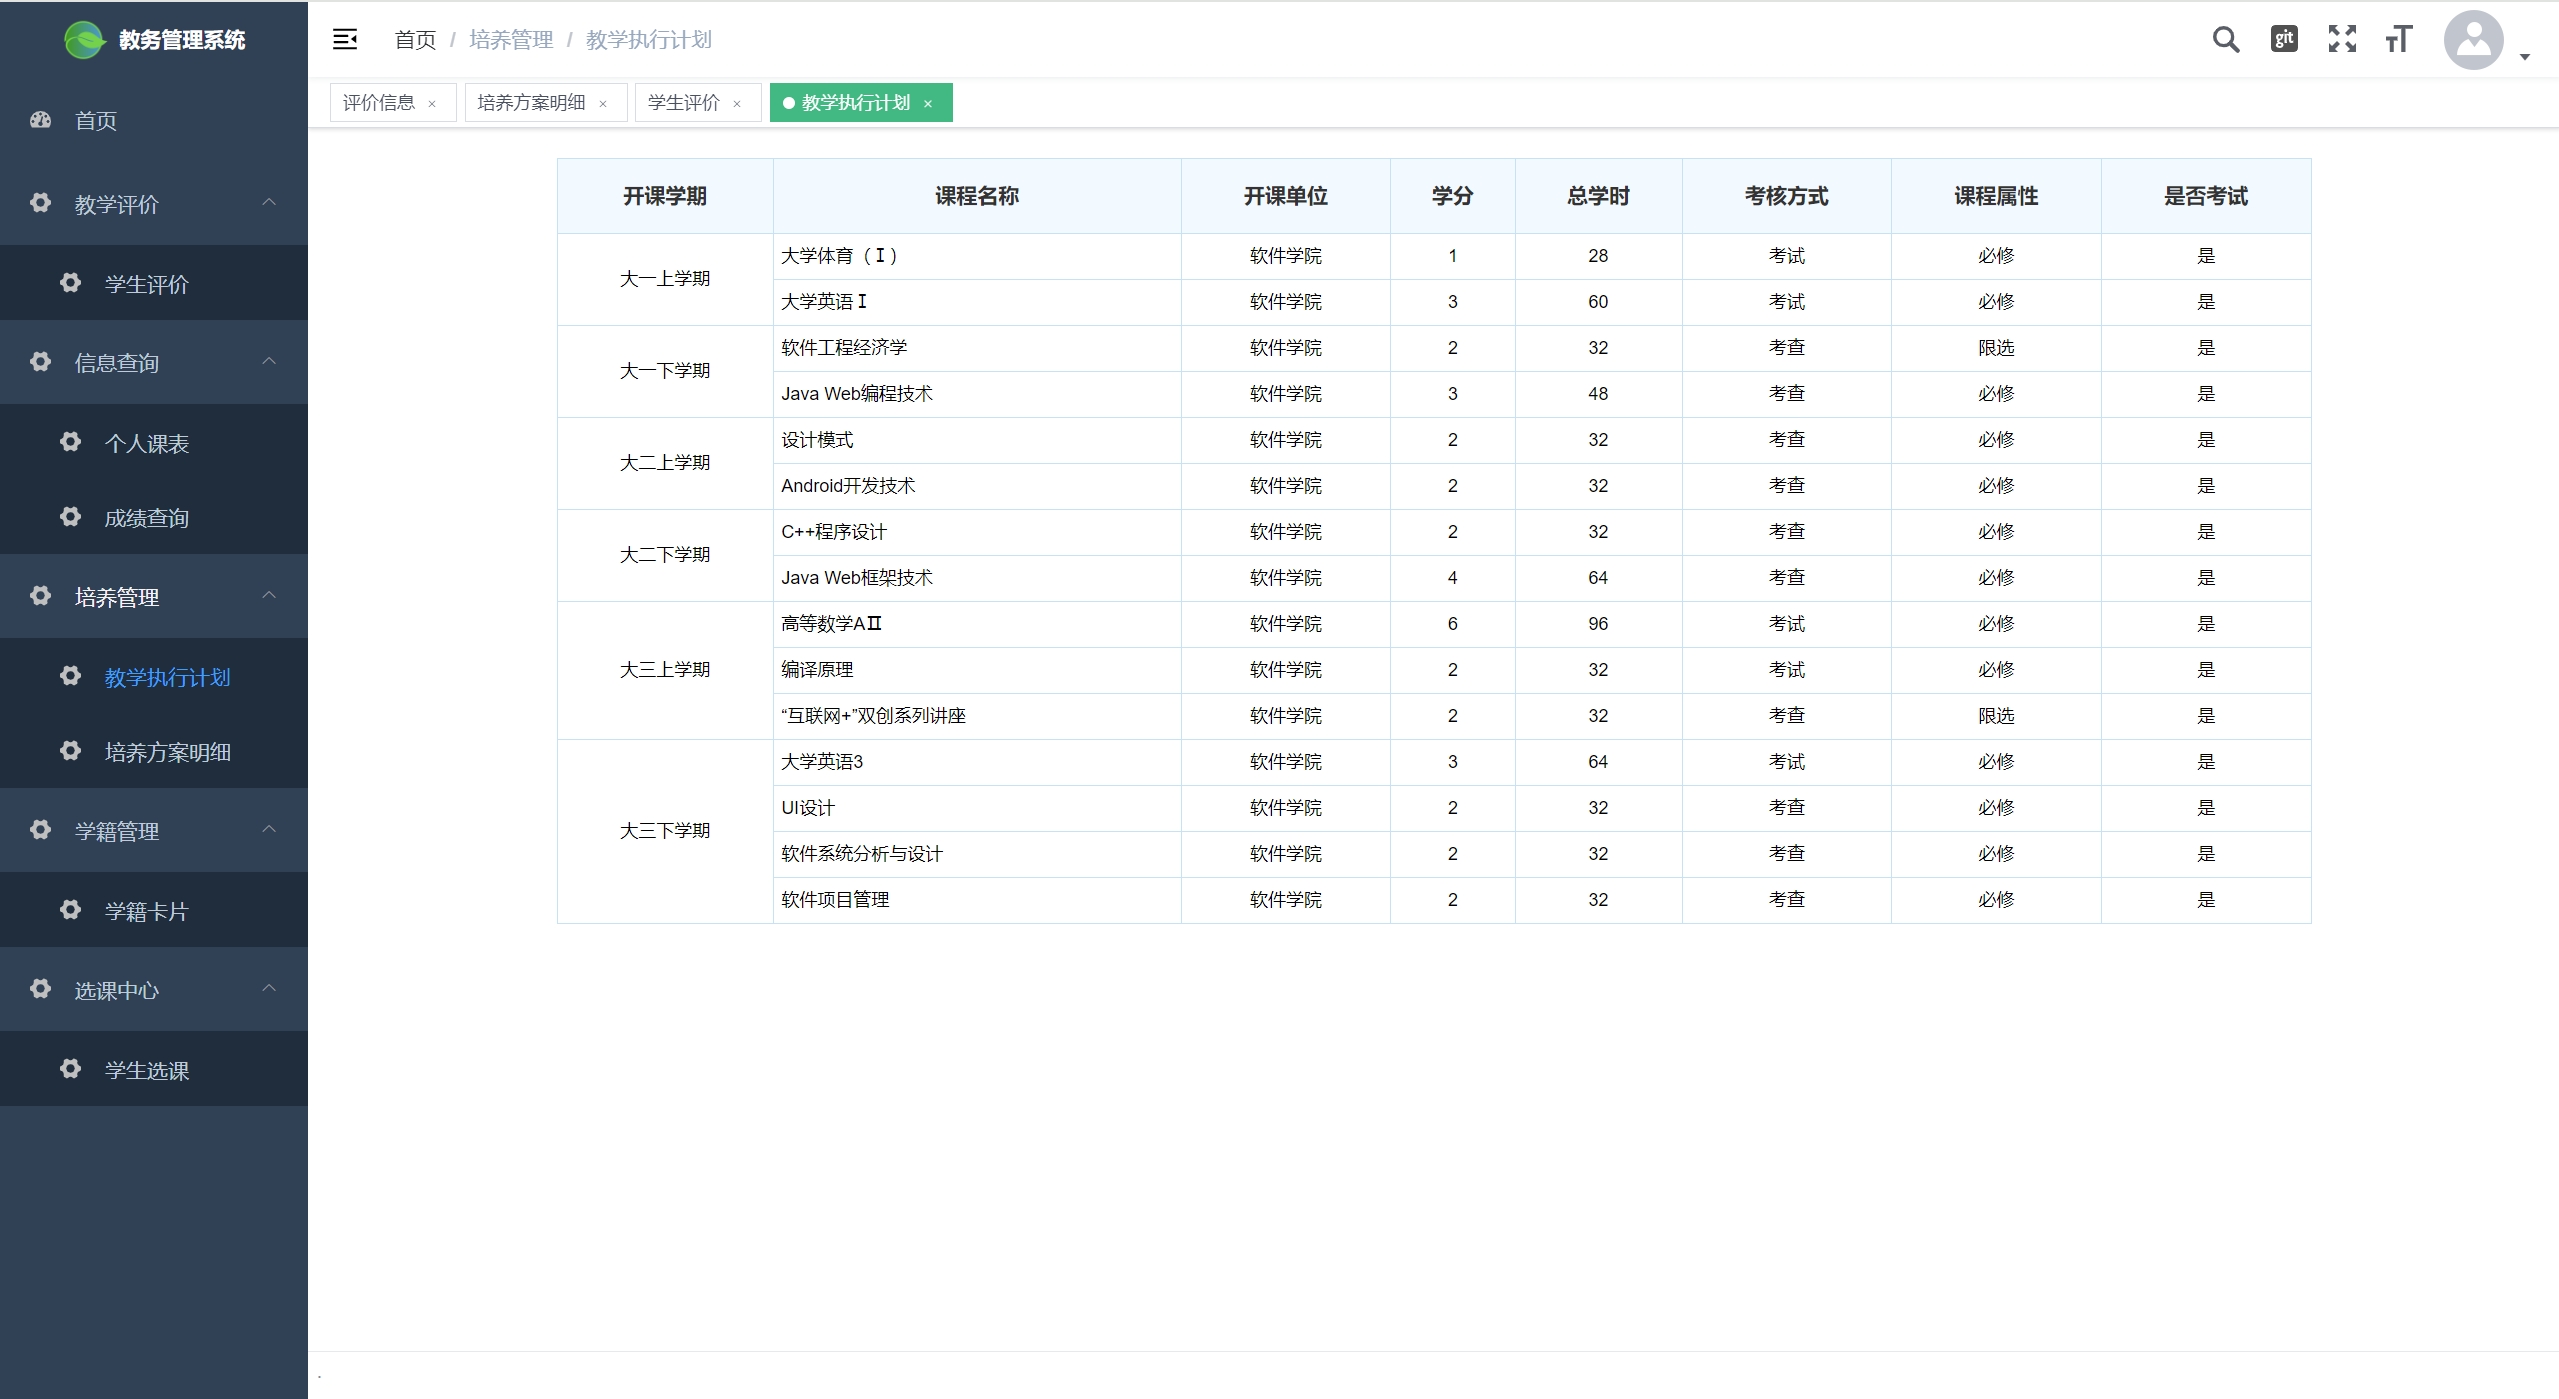Open avatar dropdown caret arrow
This screenshot has width=2559, height=1399.
(x=2524, y=57)
